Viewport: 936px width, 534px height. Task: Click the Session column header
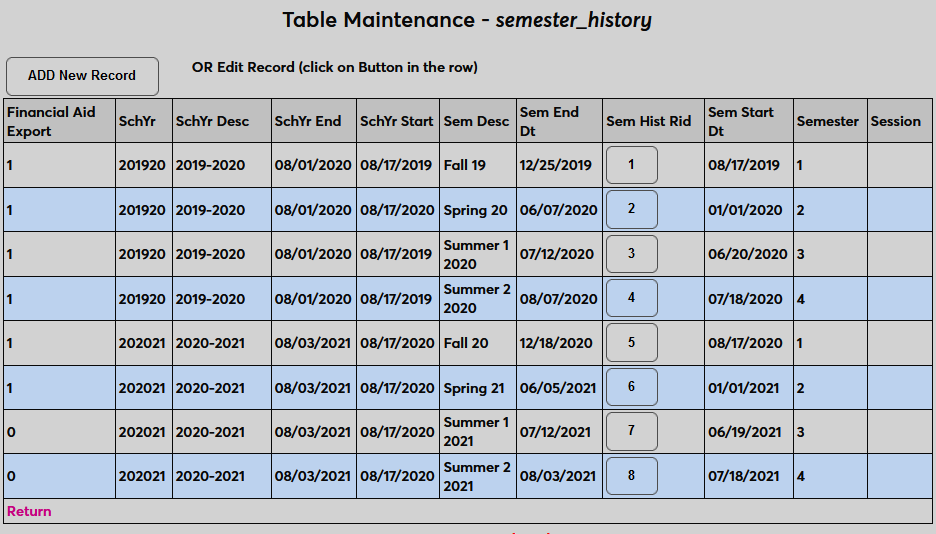click(895, 121)
